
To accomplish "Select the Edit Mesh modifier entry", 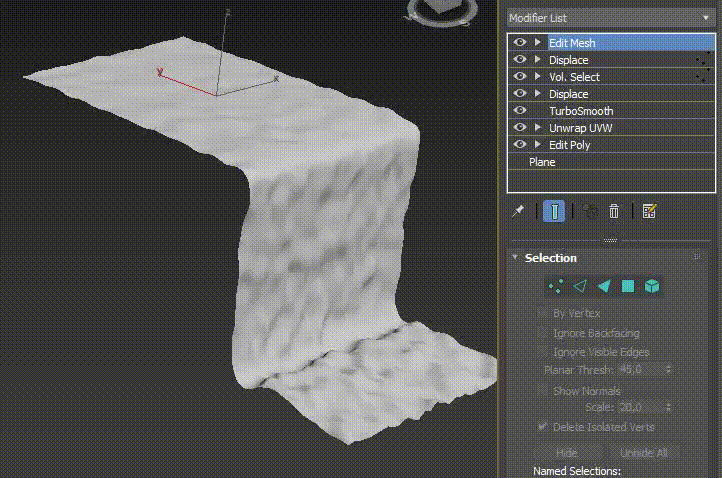I will pos(572,43).
